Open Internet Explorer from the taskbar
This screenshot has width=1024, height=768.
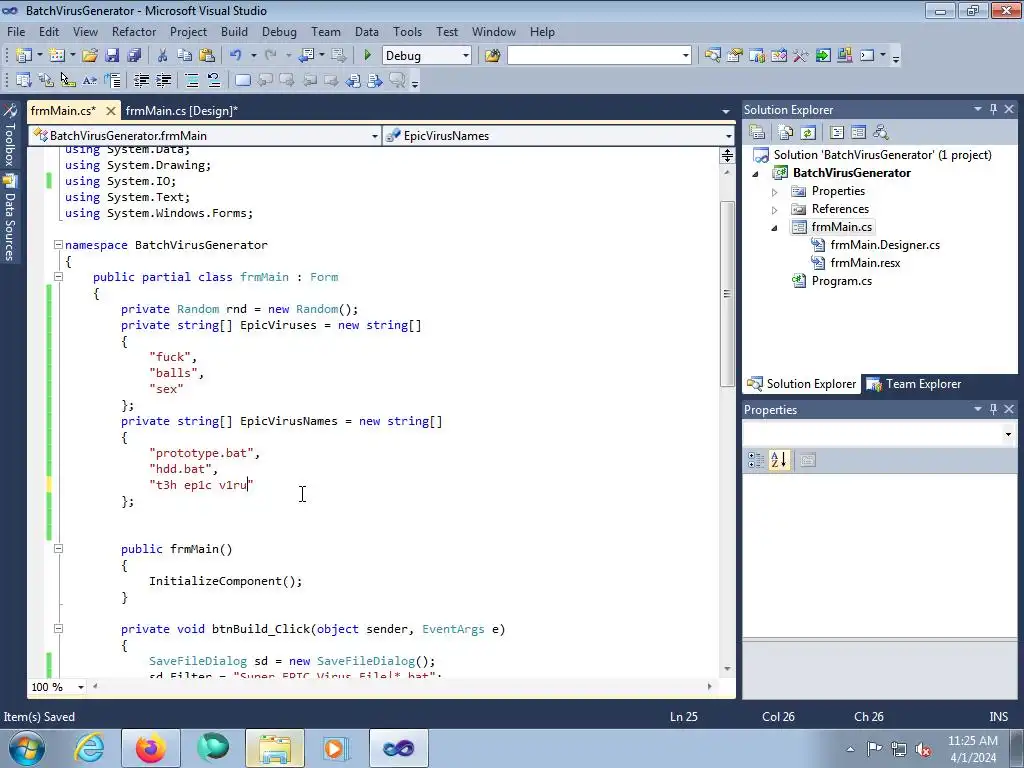[89, 748]
